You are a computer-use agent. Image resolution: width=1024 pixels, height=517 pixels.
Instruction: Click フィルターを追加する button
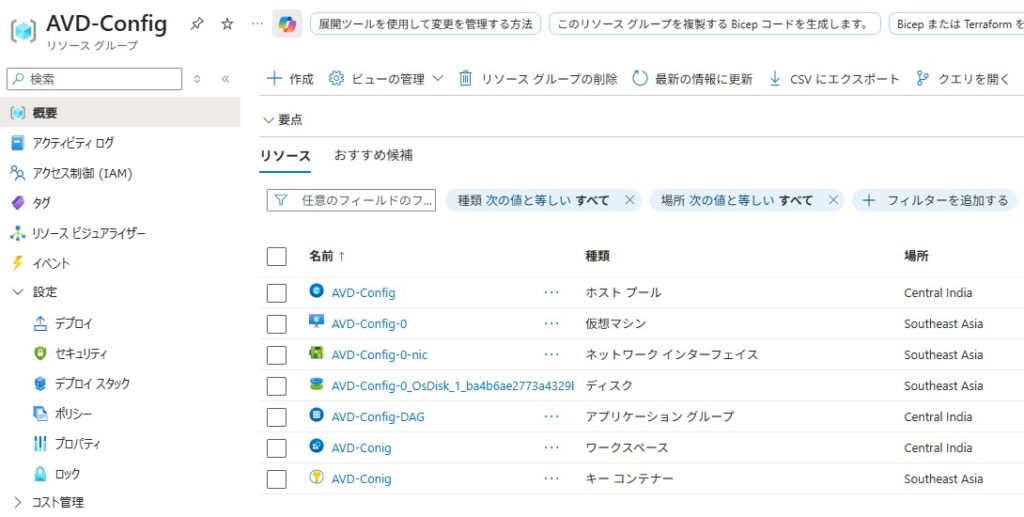936,200
